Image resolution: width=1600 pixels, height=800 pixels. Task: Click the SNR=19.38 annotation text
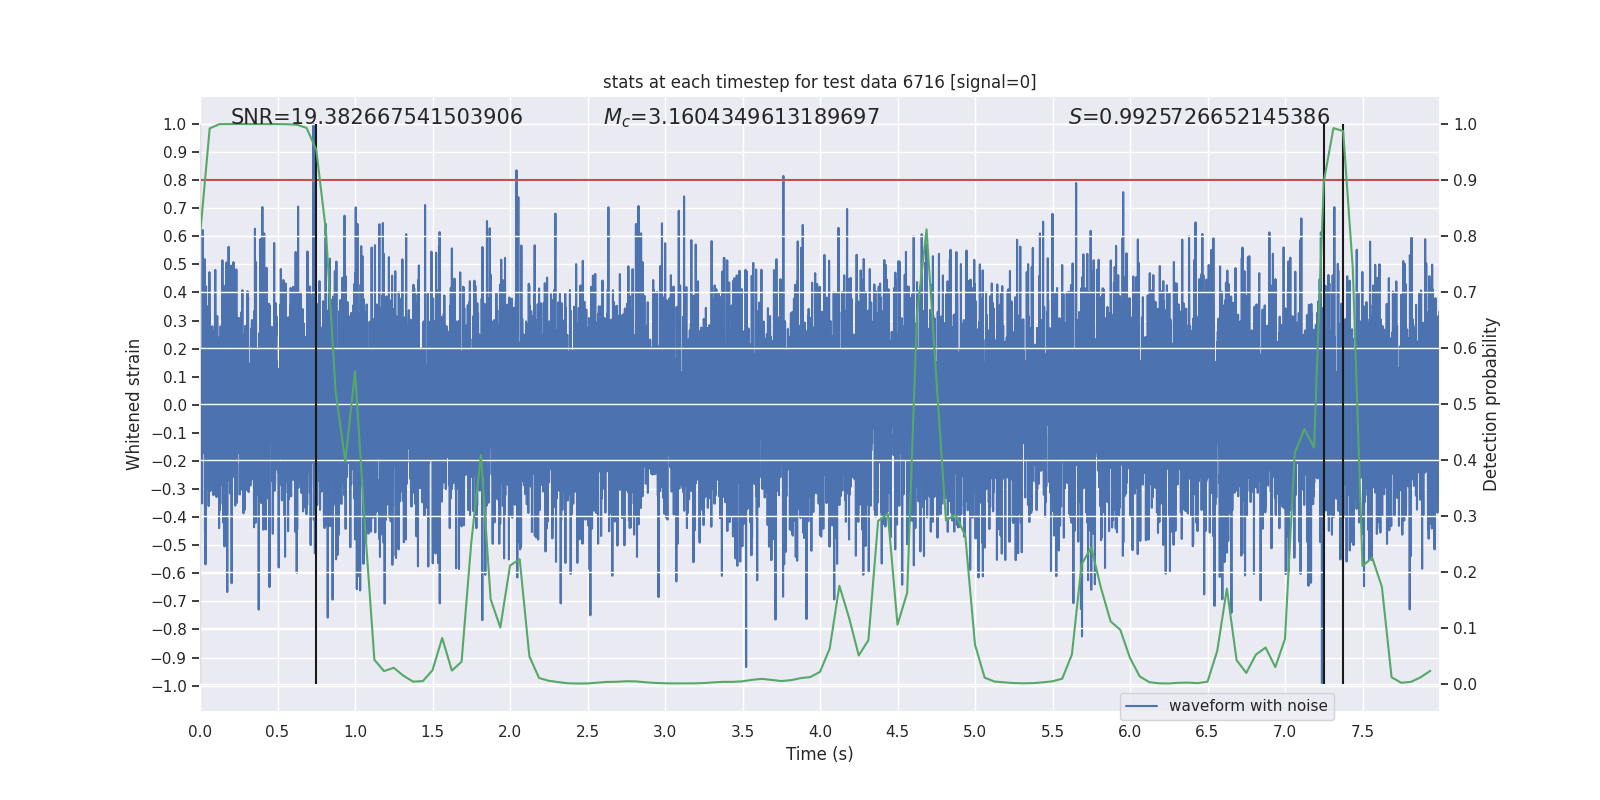coord(377,117)
